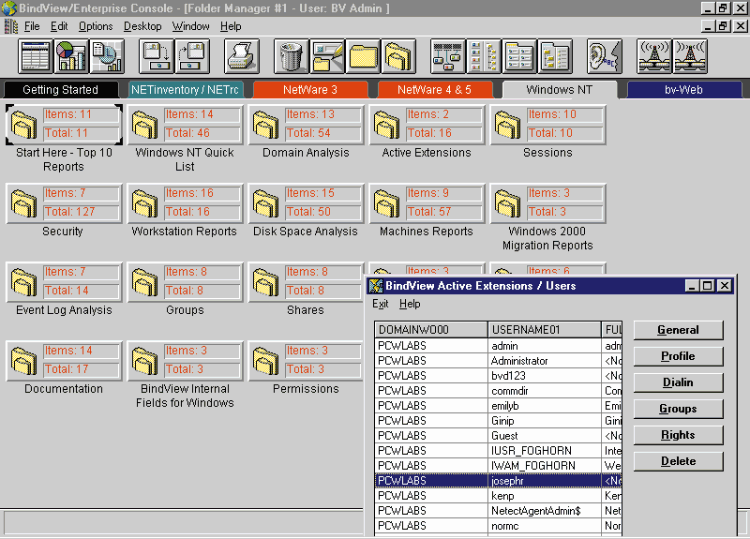This screenshot has width=750, height=539.
Task: Select the Windows NT tab
Action: 560,89
